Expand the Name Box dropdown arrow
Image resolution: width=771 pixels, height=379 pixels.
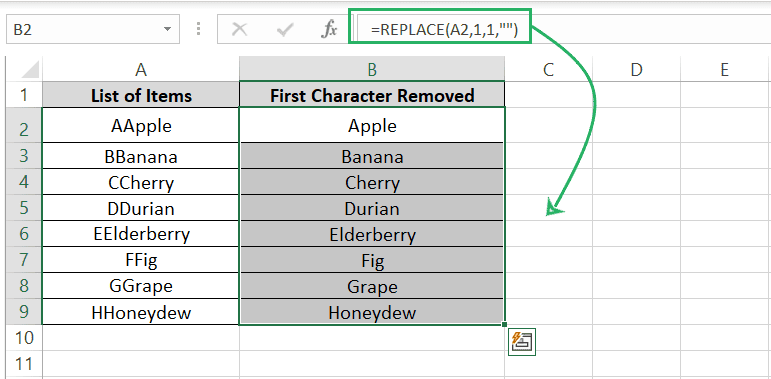tap(168, 29)
